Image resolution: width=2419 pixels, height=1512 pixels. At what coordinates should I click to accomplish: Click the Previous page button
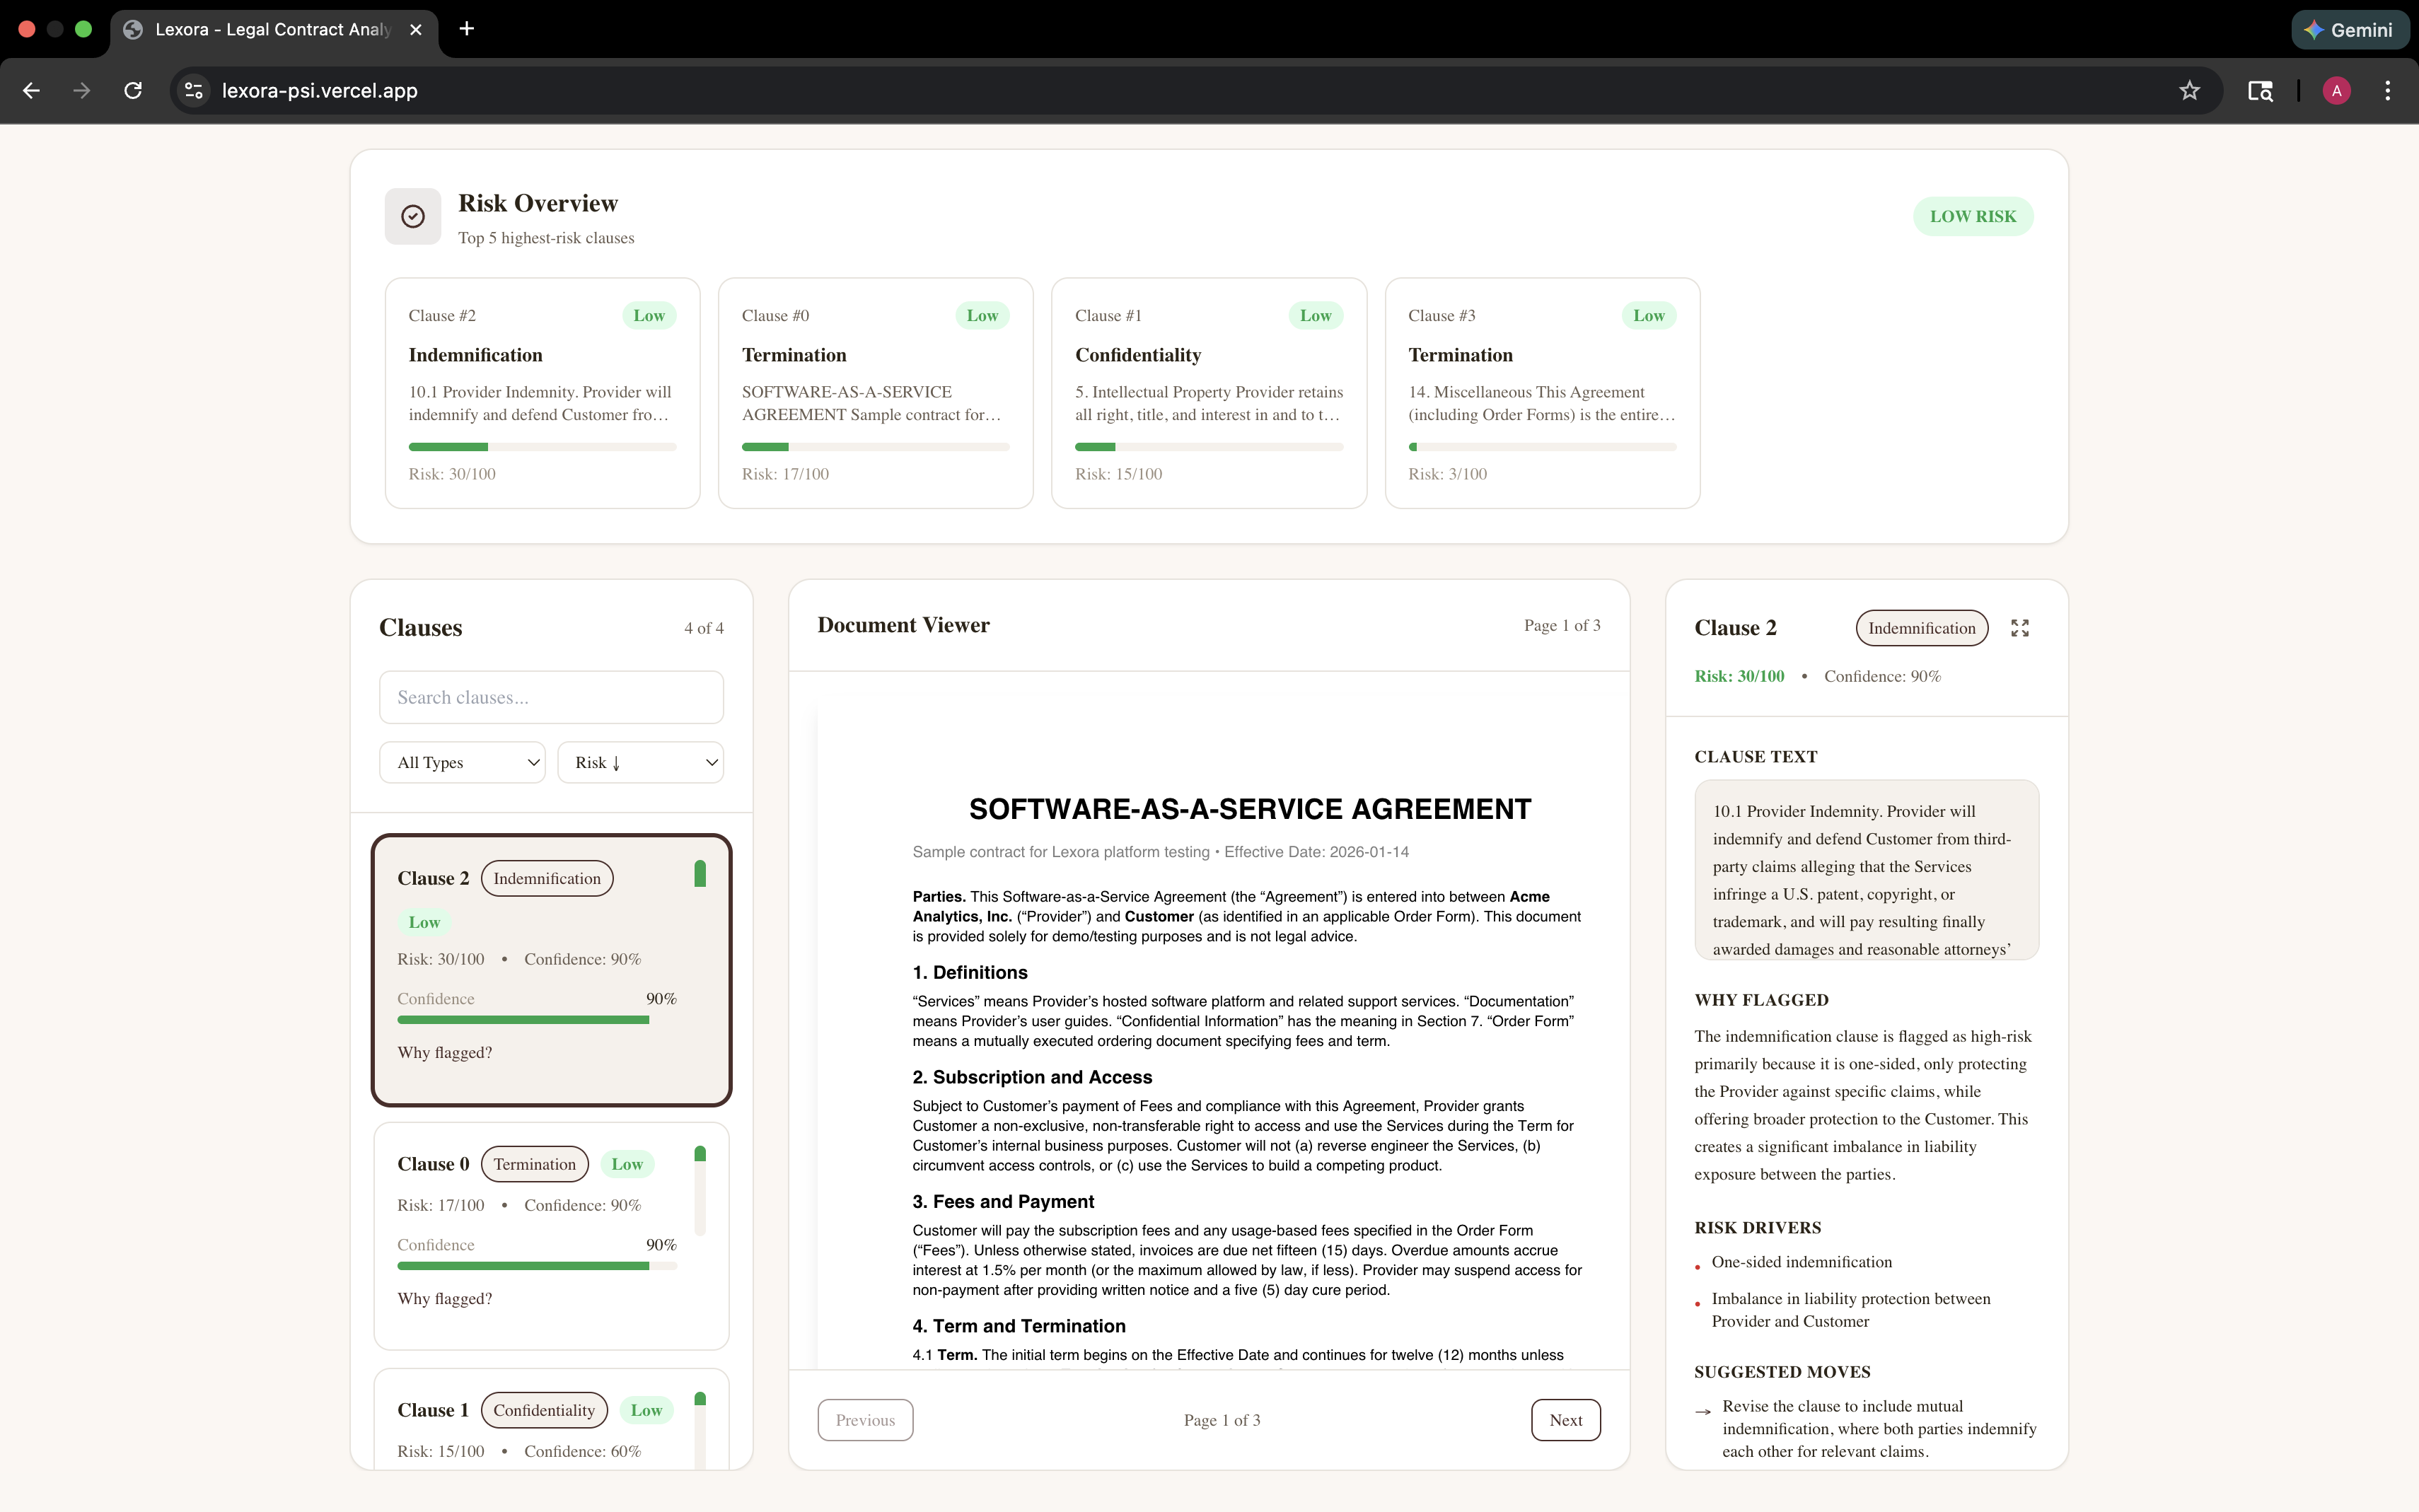pos(865,1420)
